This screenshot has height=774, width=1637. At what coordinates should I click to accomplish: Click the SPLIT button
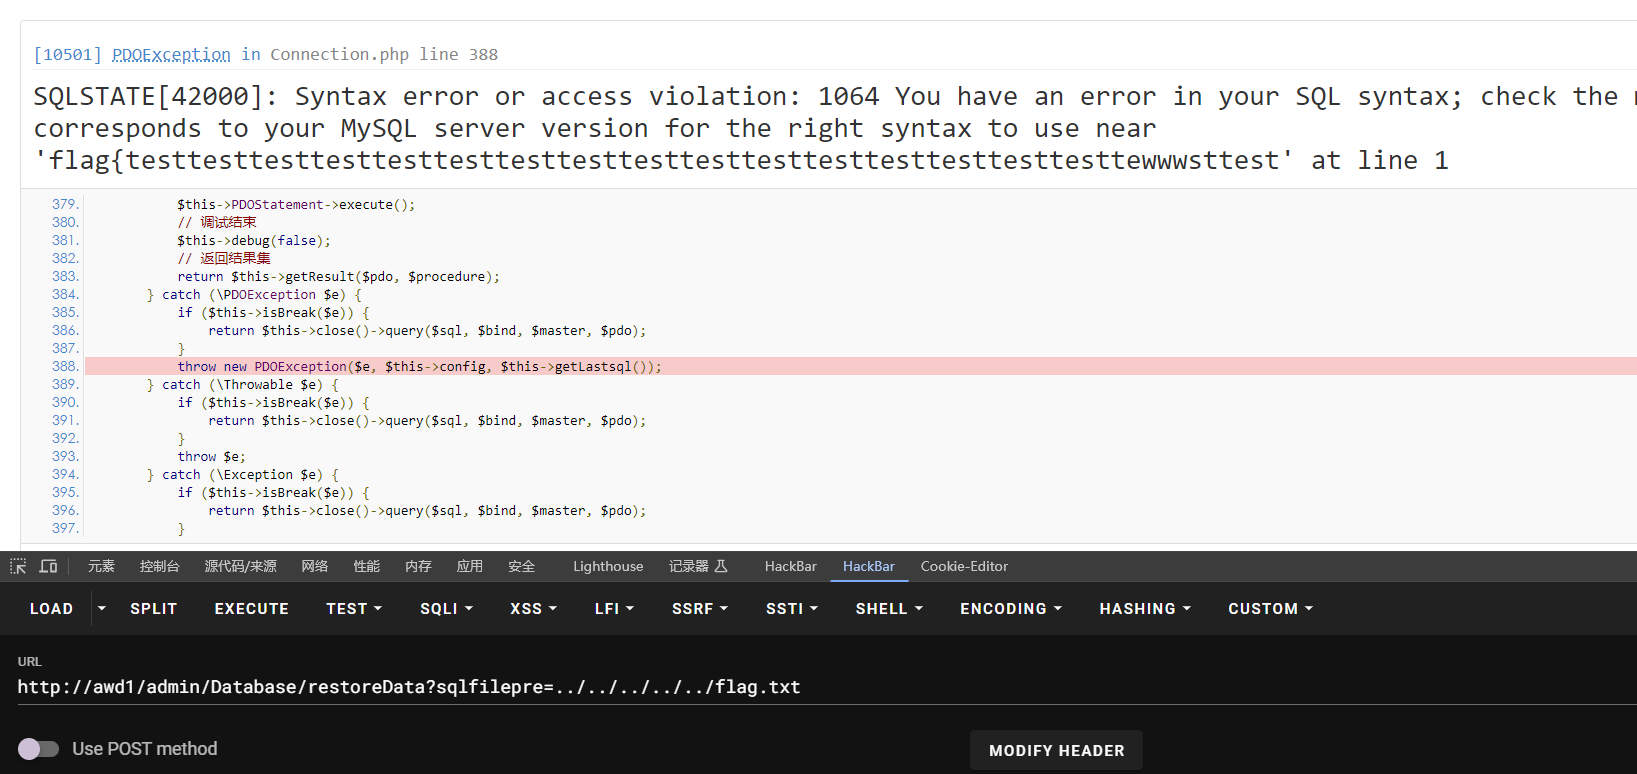point(153,608)
